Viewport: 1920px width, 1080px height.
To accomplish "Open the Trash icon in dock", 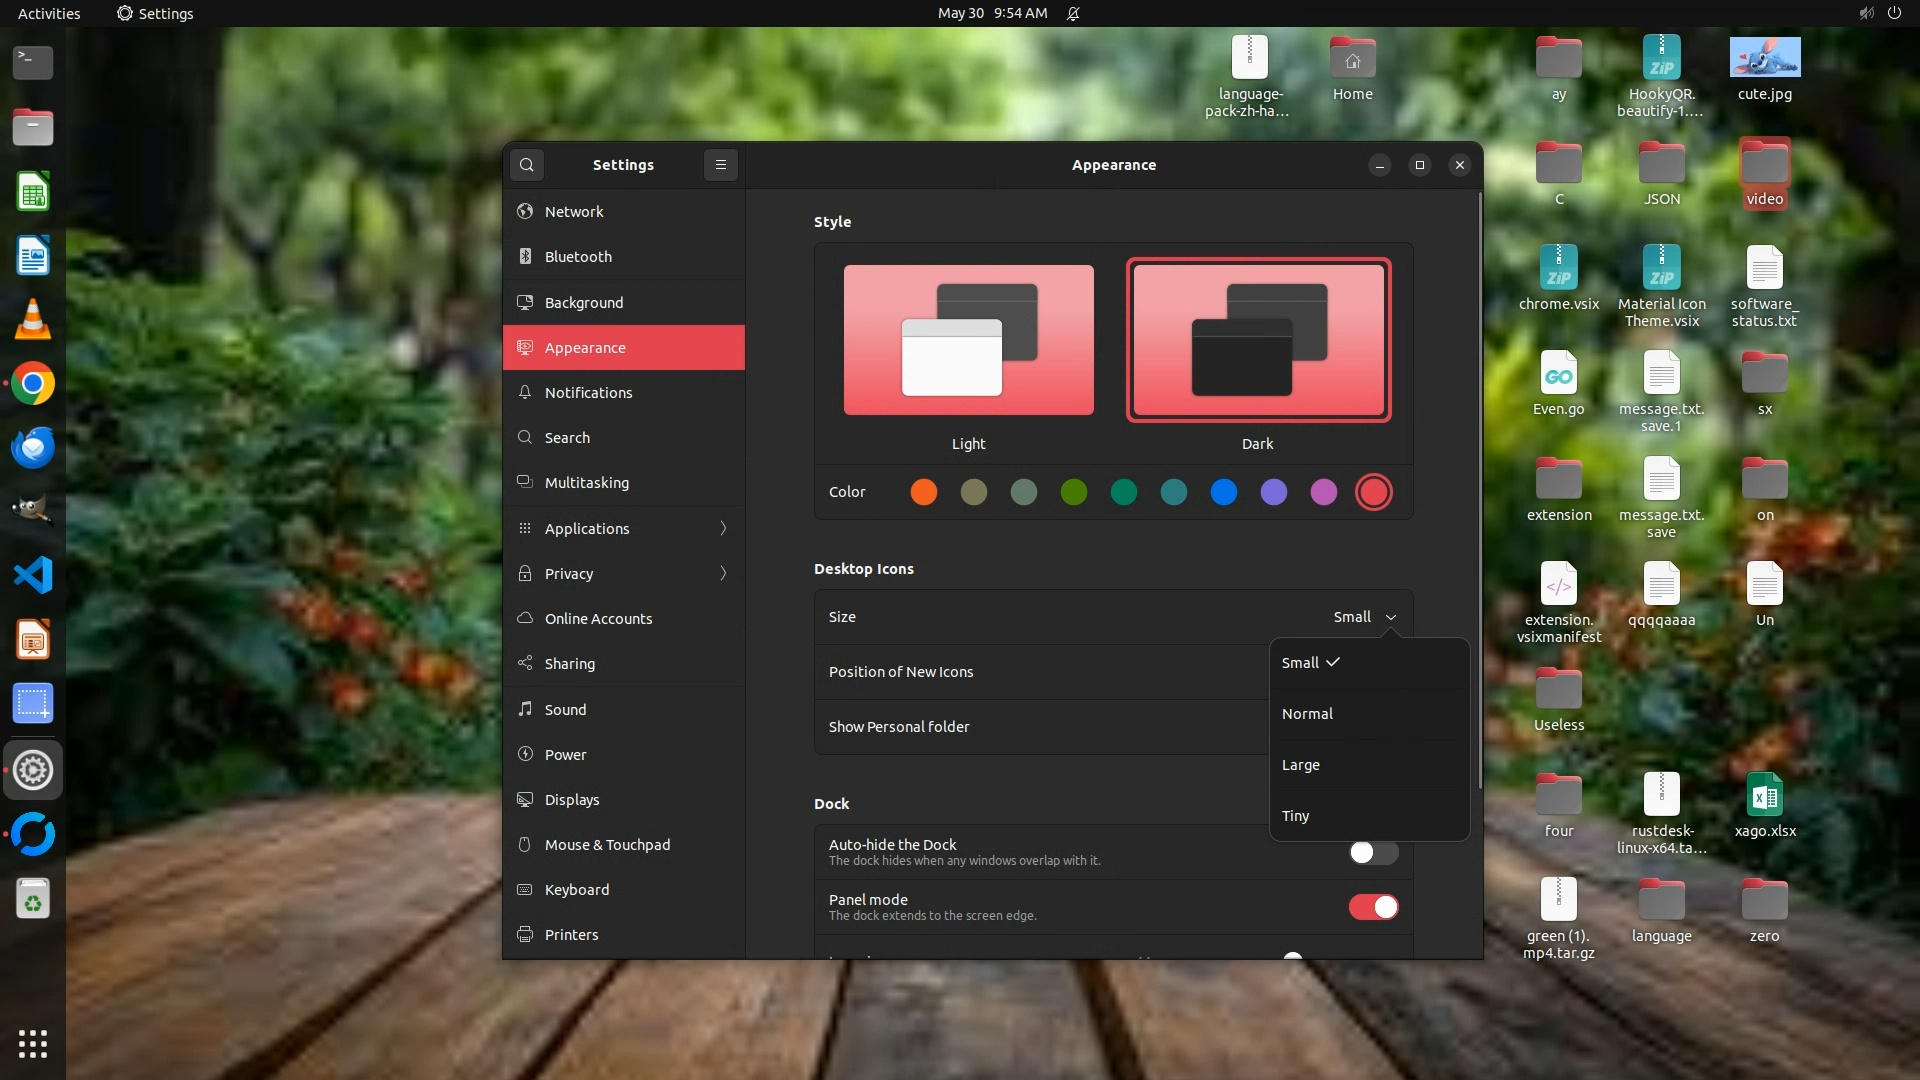I will pos(33,899).
